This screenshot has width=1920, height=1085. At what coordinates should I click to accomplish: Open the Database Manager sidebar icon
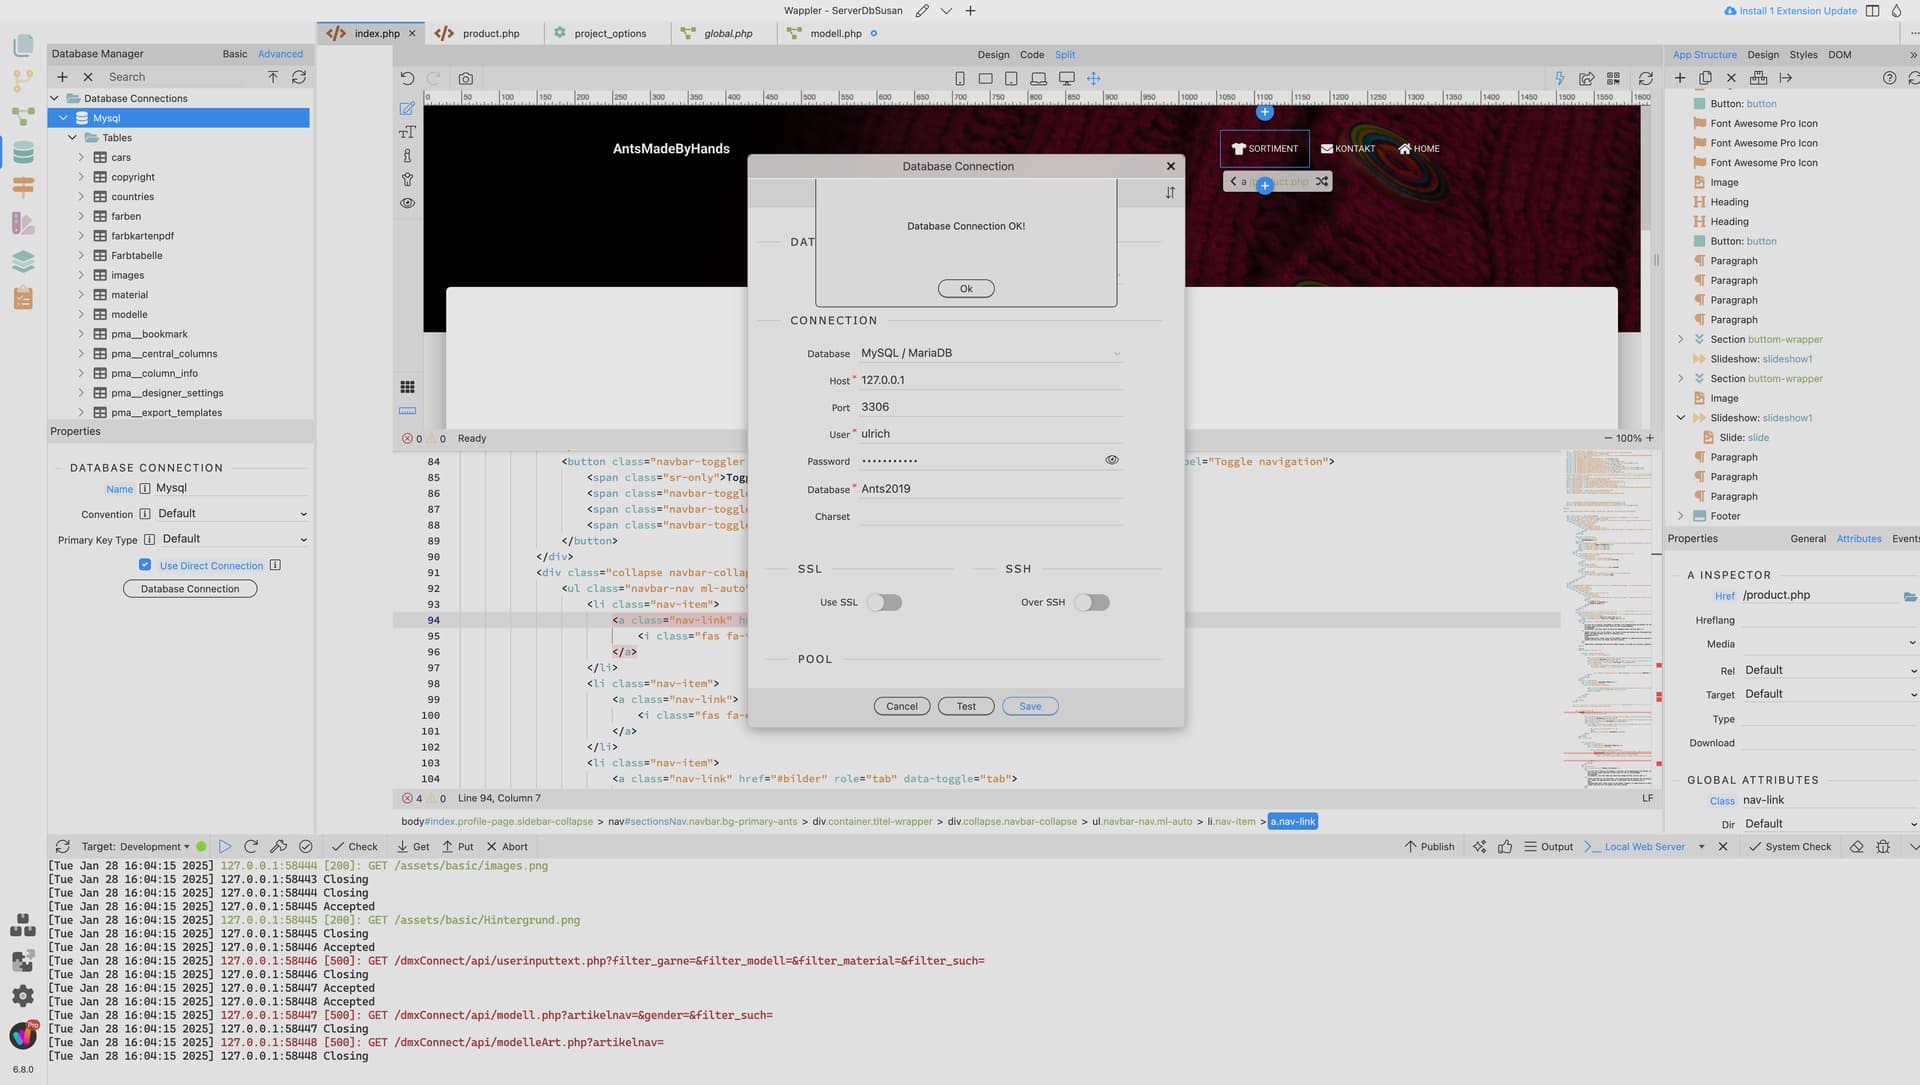(23, 152)
